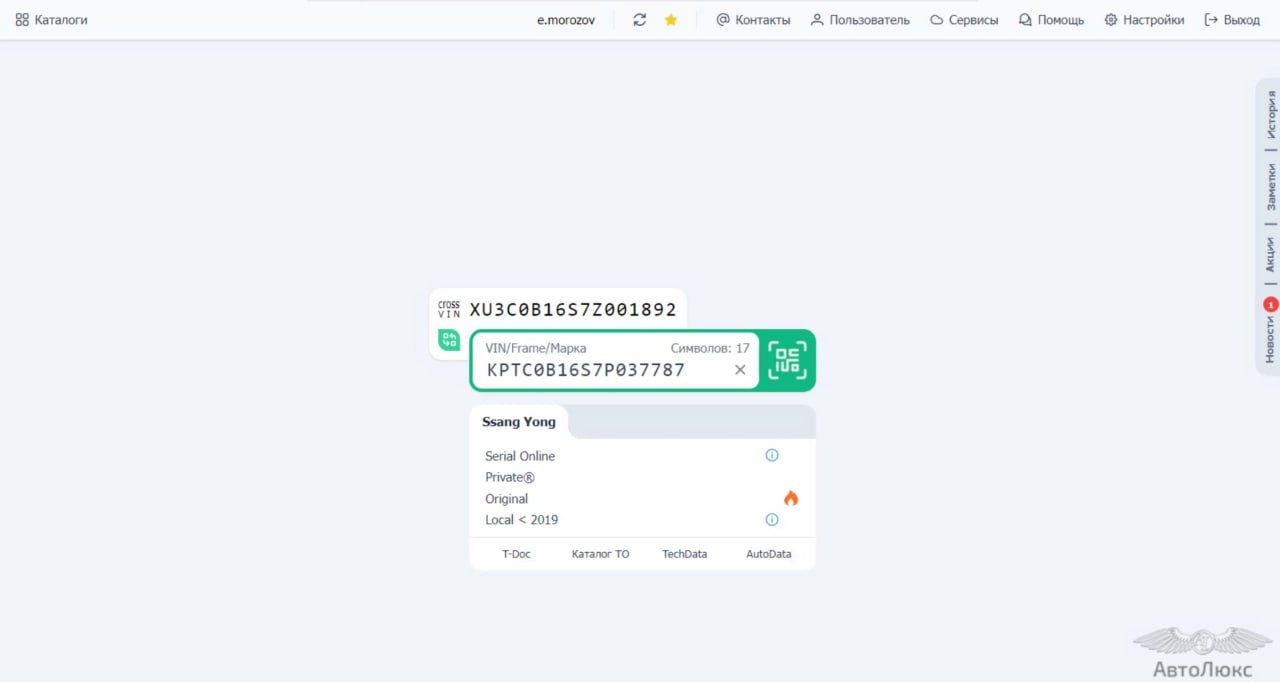The width and height of the screenshot is (1280, 682).
Task: Click the refresh arrows icon in header
Action: 640,20
